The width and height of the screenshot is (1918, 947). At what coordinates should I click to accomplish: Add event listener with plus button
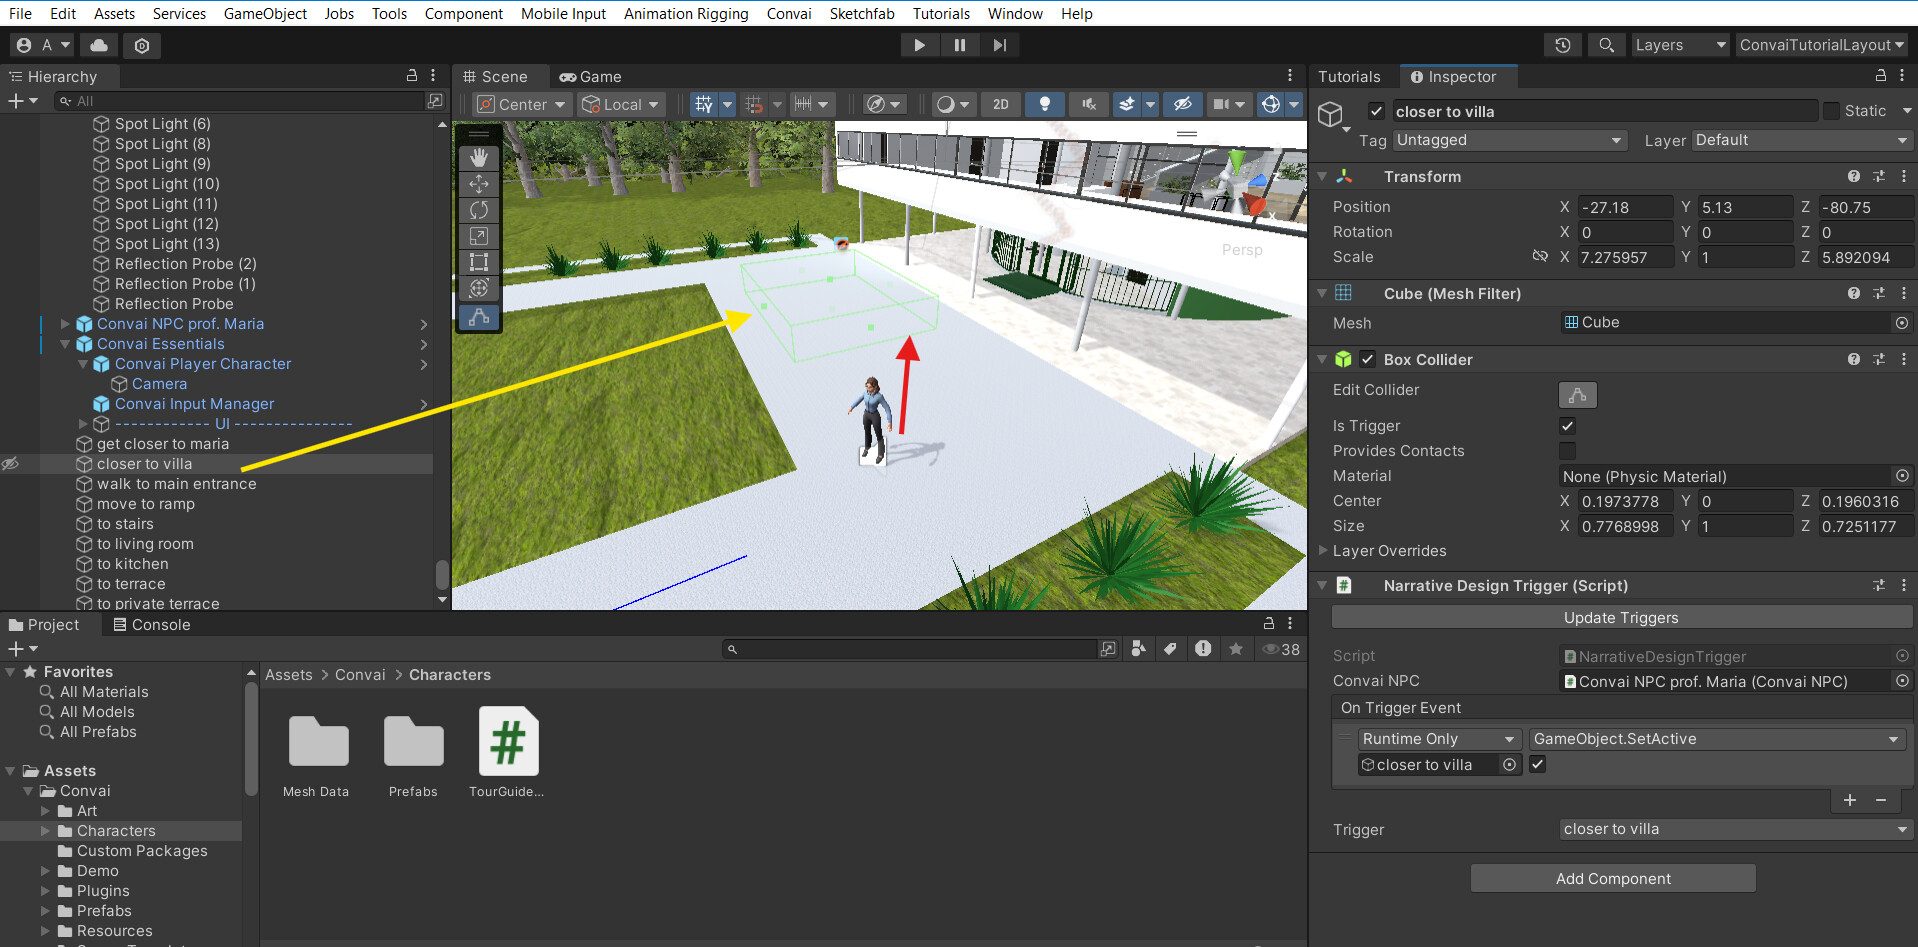pos(1850,800)
